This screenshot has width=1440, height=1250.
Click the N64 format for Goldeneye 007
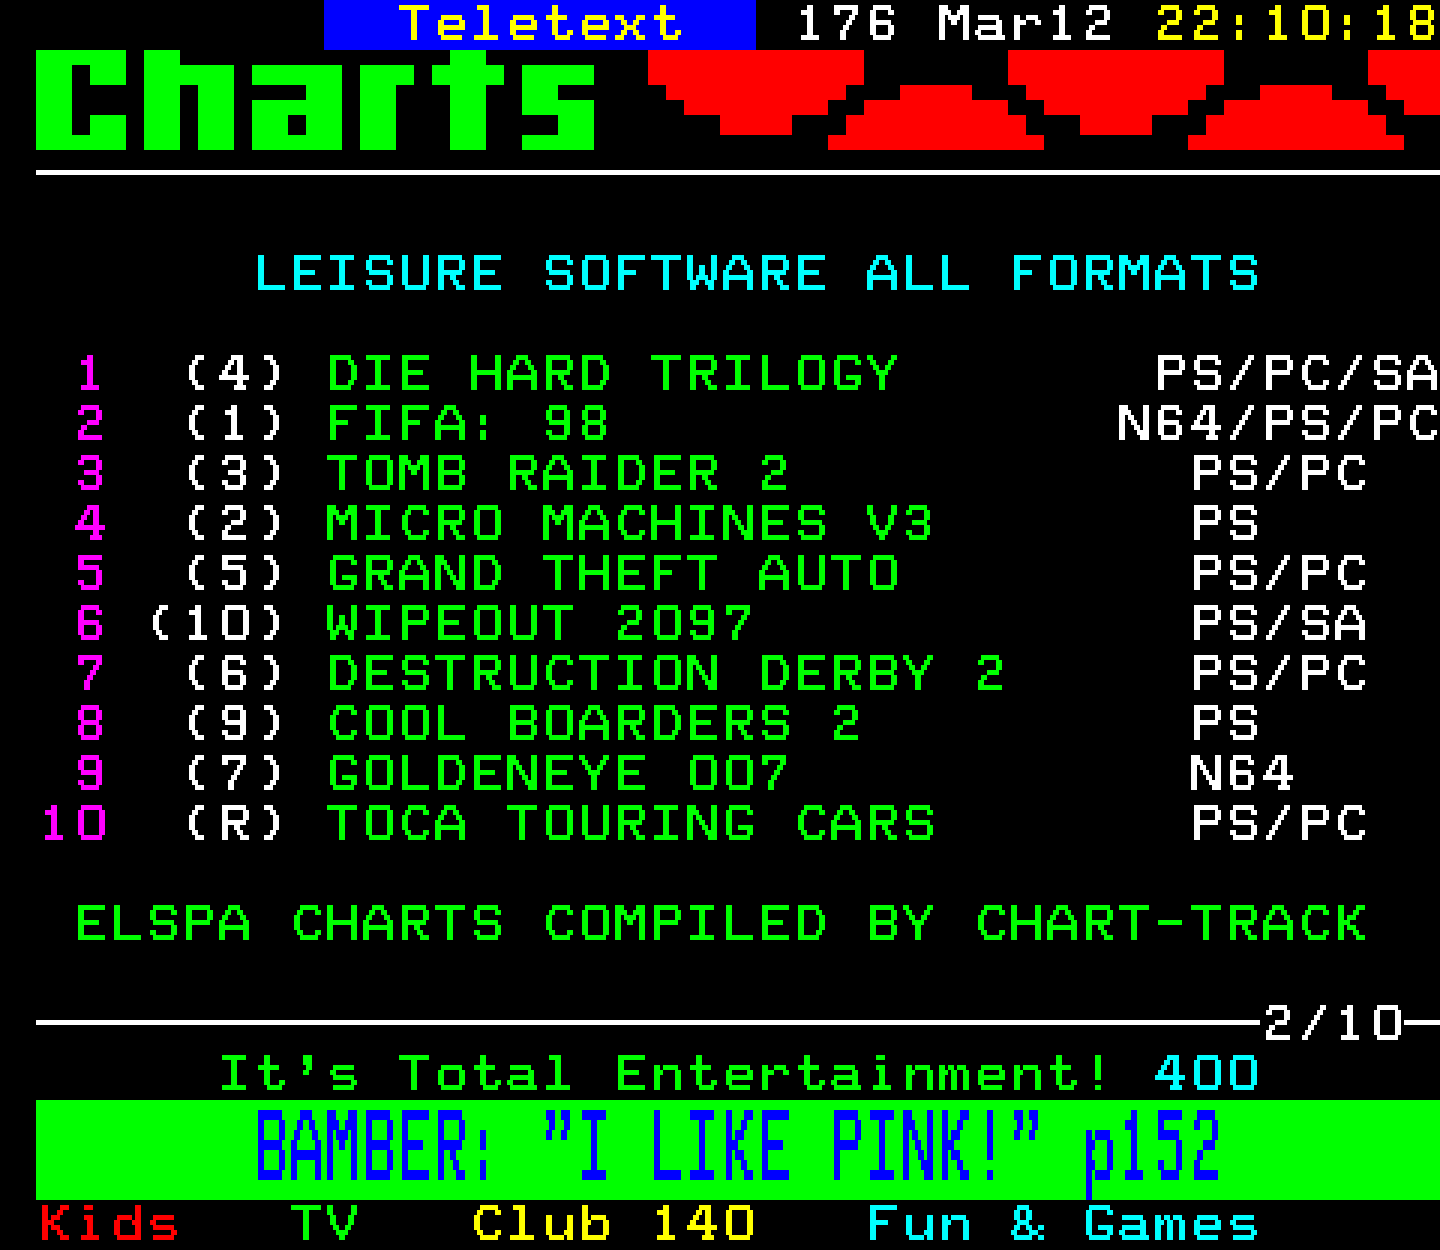(x=1242, y=774)
